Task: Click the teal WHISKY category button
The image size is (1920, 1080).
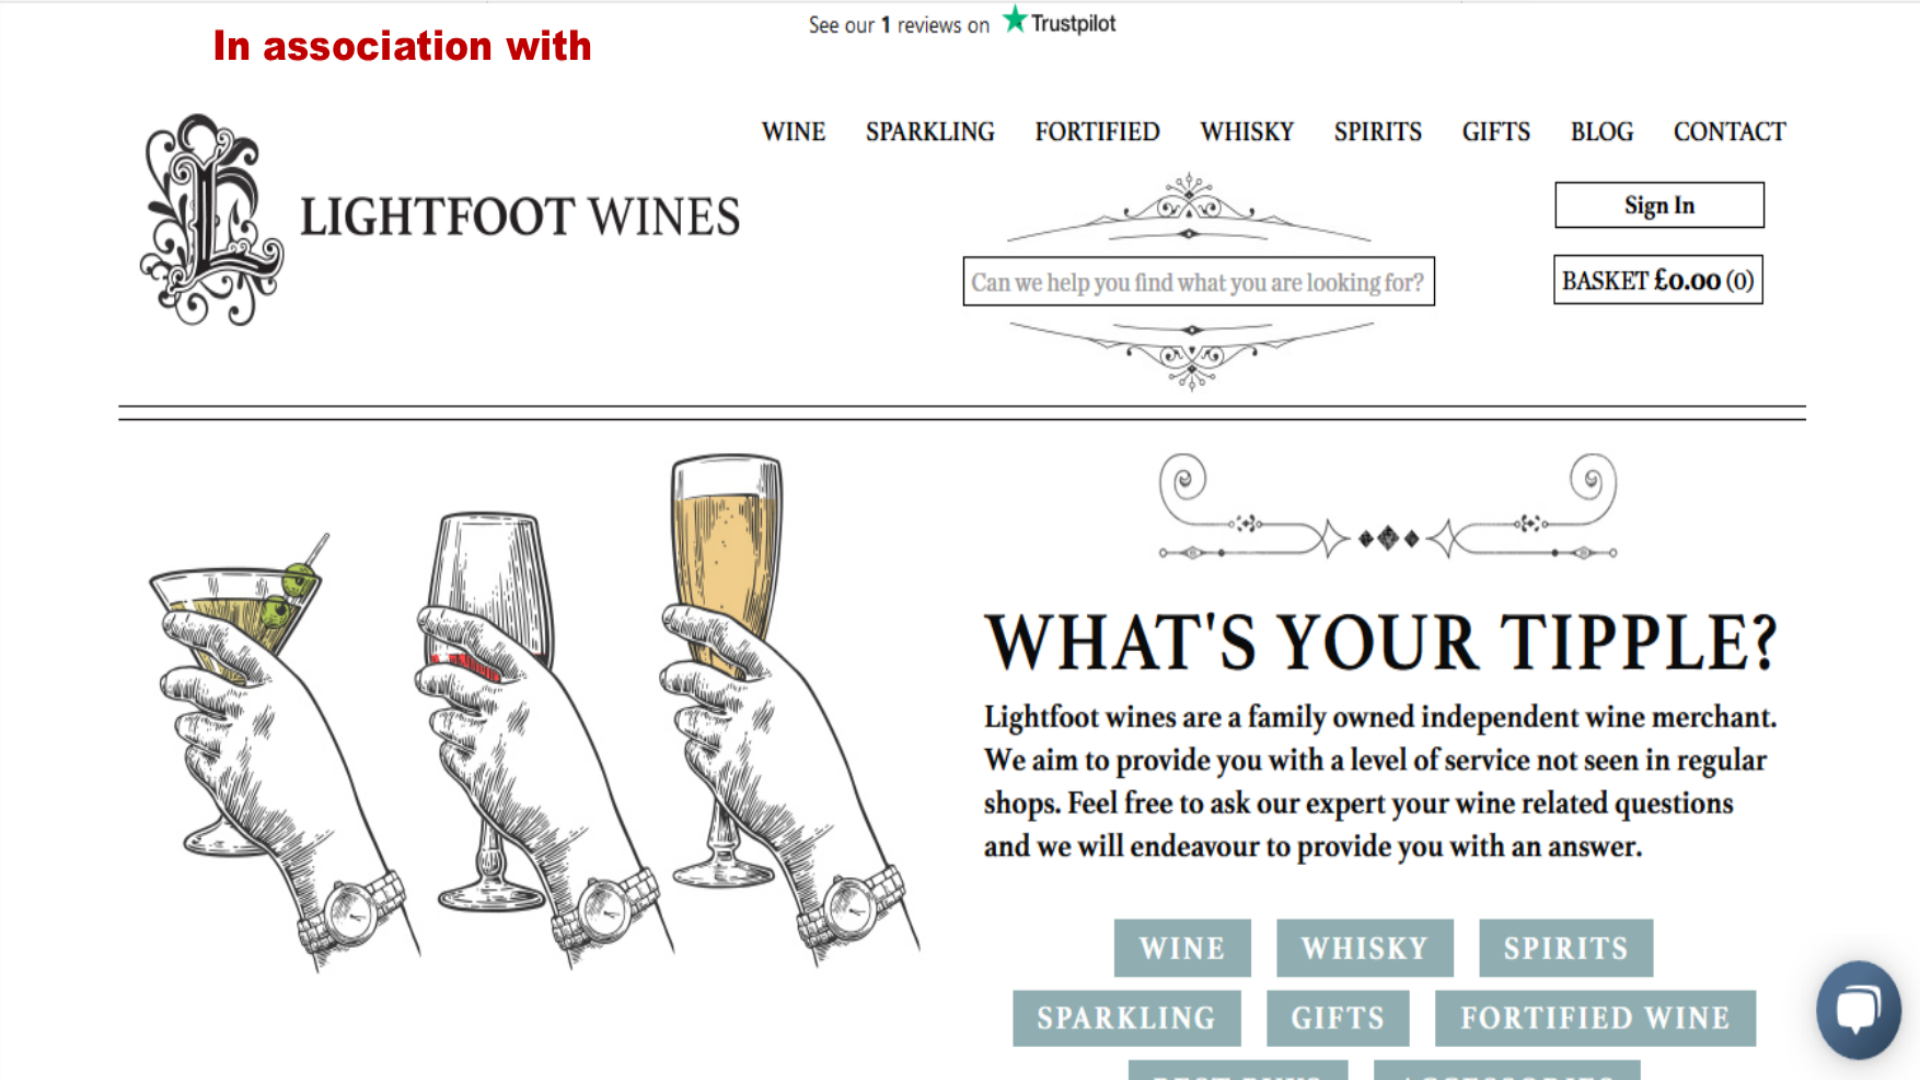Action: (x=1365, y=948)
